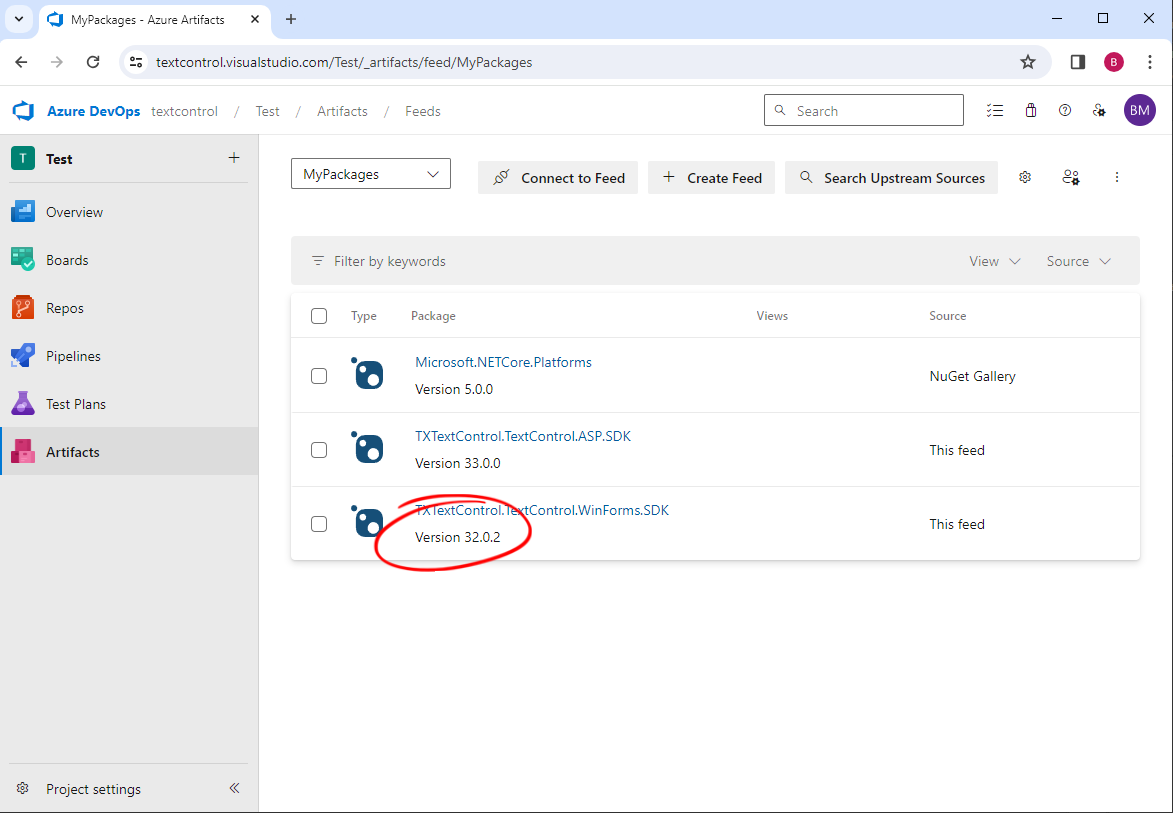Image resolution: width=1173 pixels, height=813 pixels.
Task: Focus the header Search box
Action: pyautogui.click(x=863, y=110)
